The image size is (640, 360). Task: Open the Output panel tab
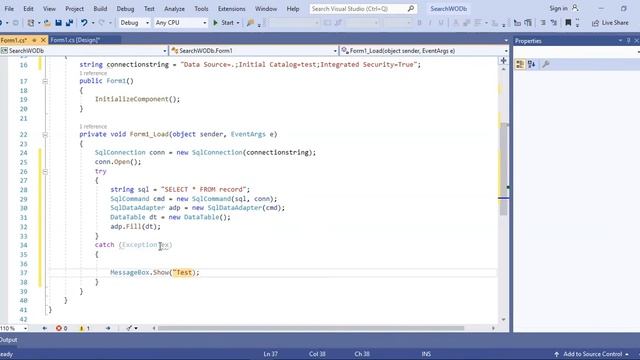click(x=9, y=340)
